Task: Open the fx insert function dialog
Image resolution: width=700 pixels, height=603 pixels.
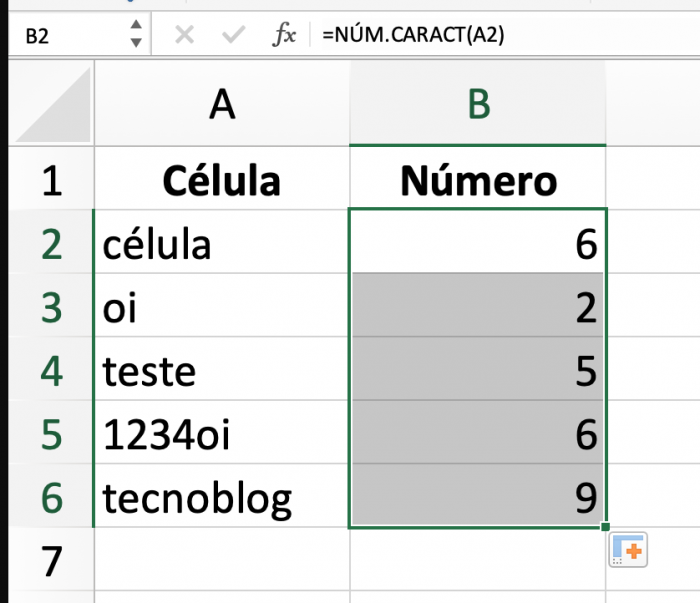Action: 284,34
